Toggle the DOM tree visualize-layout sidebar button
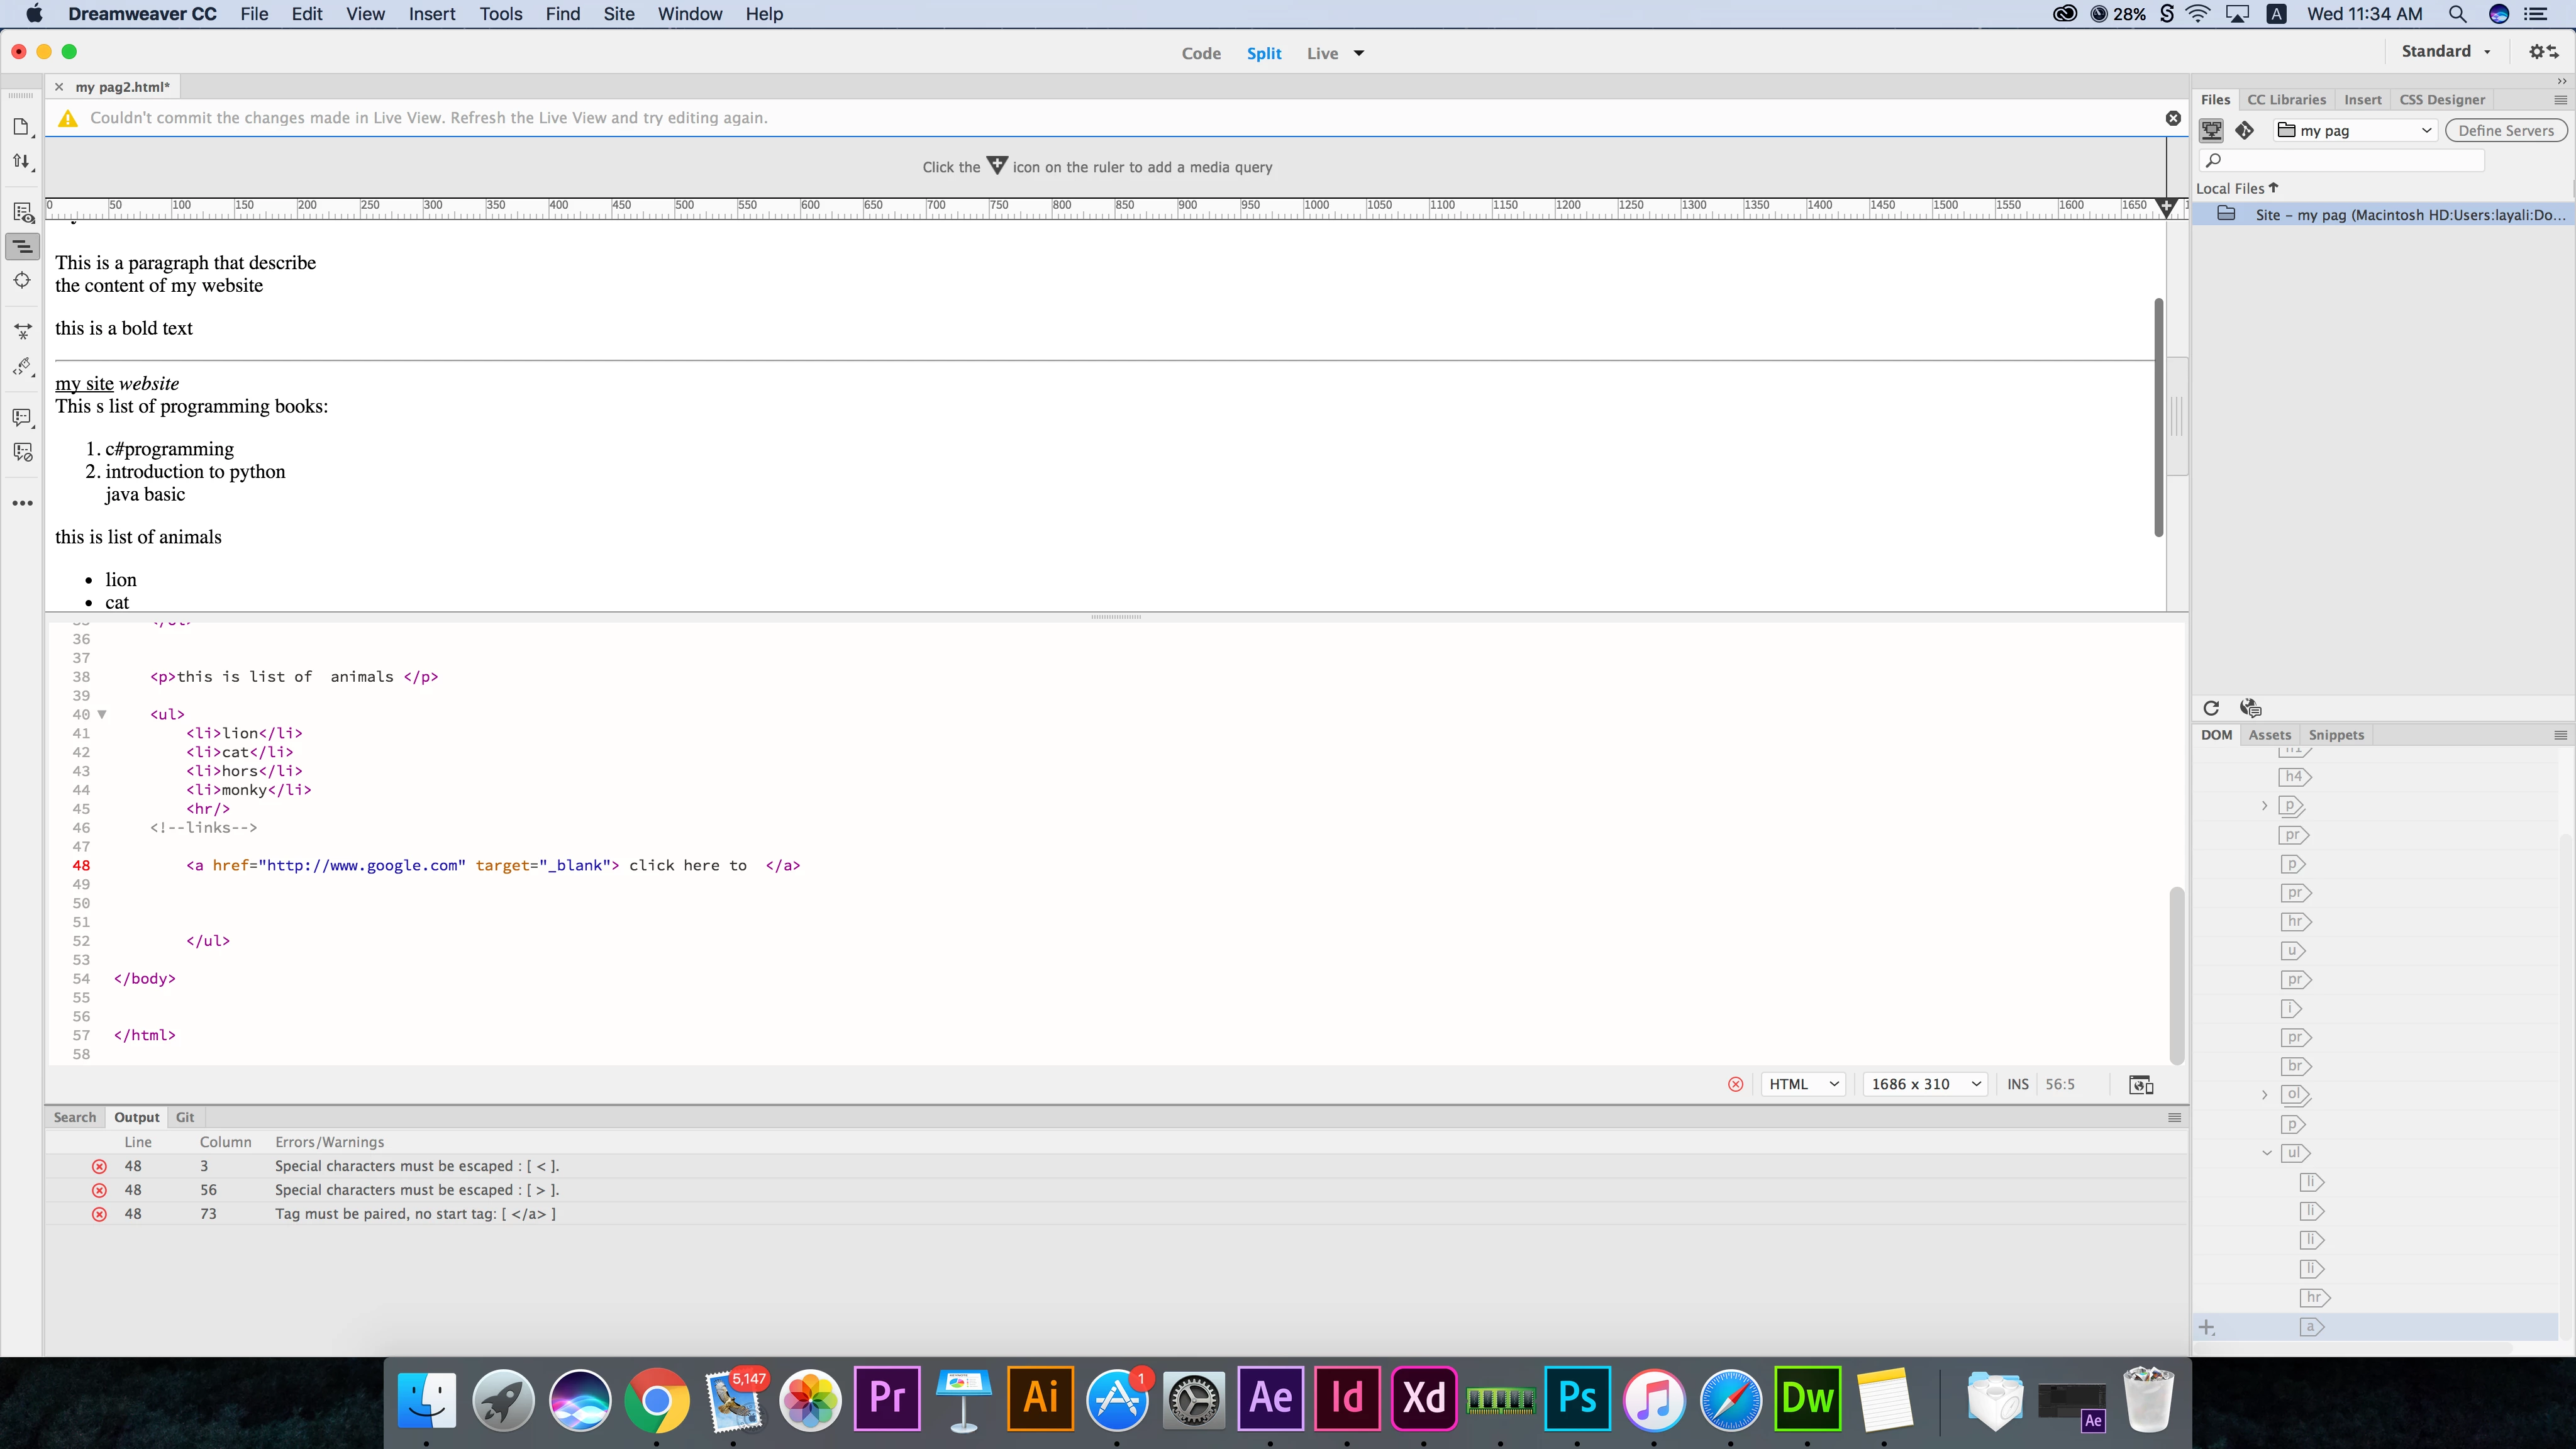Viewport: 2576px width, 1449px height. [x=22, y=246]
